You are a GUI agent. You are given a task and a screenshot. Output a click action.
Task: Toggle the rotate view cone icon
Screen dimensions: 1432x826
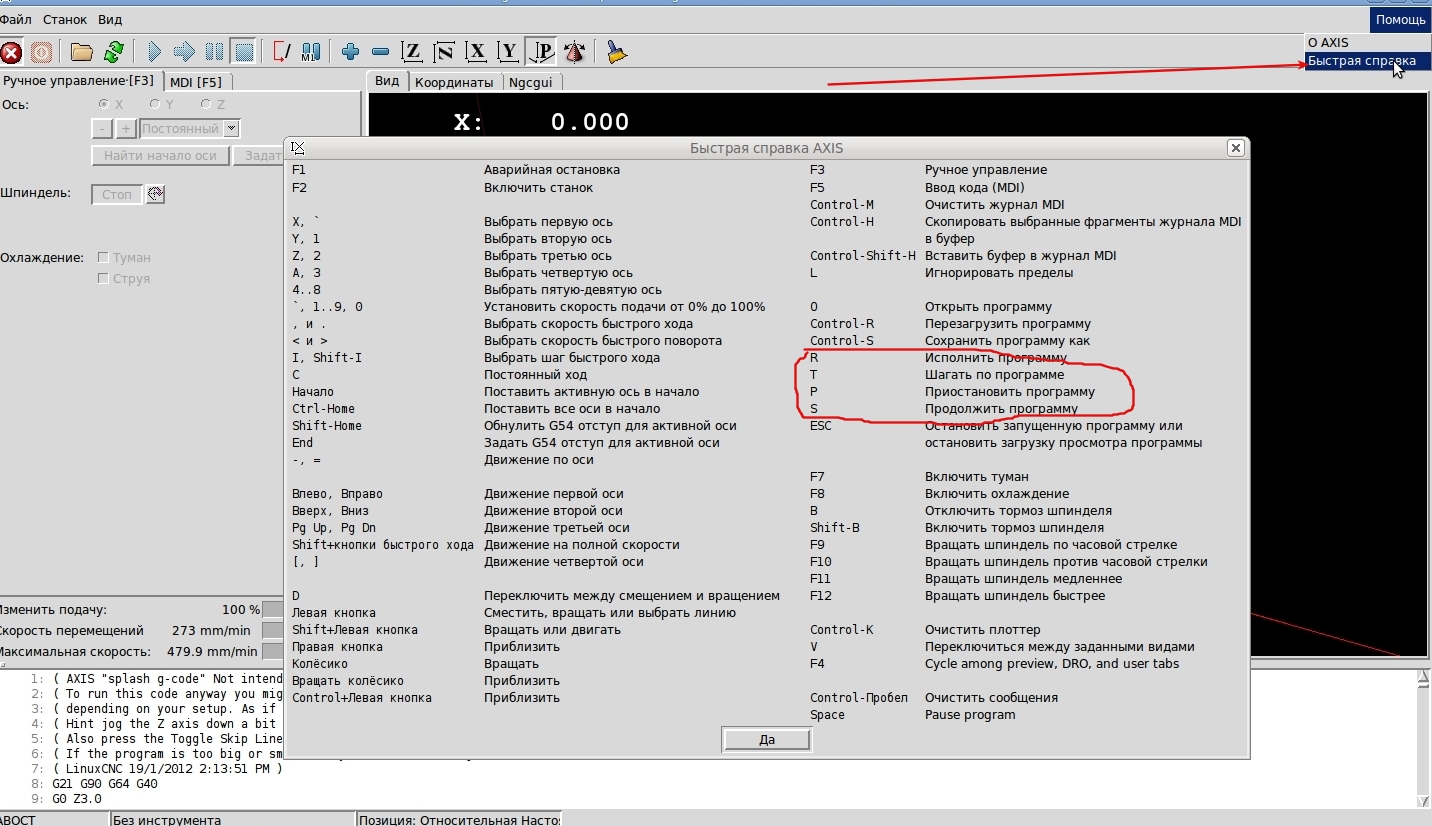574,52
